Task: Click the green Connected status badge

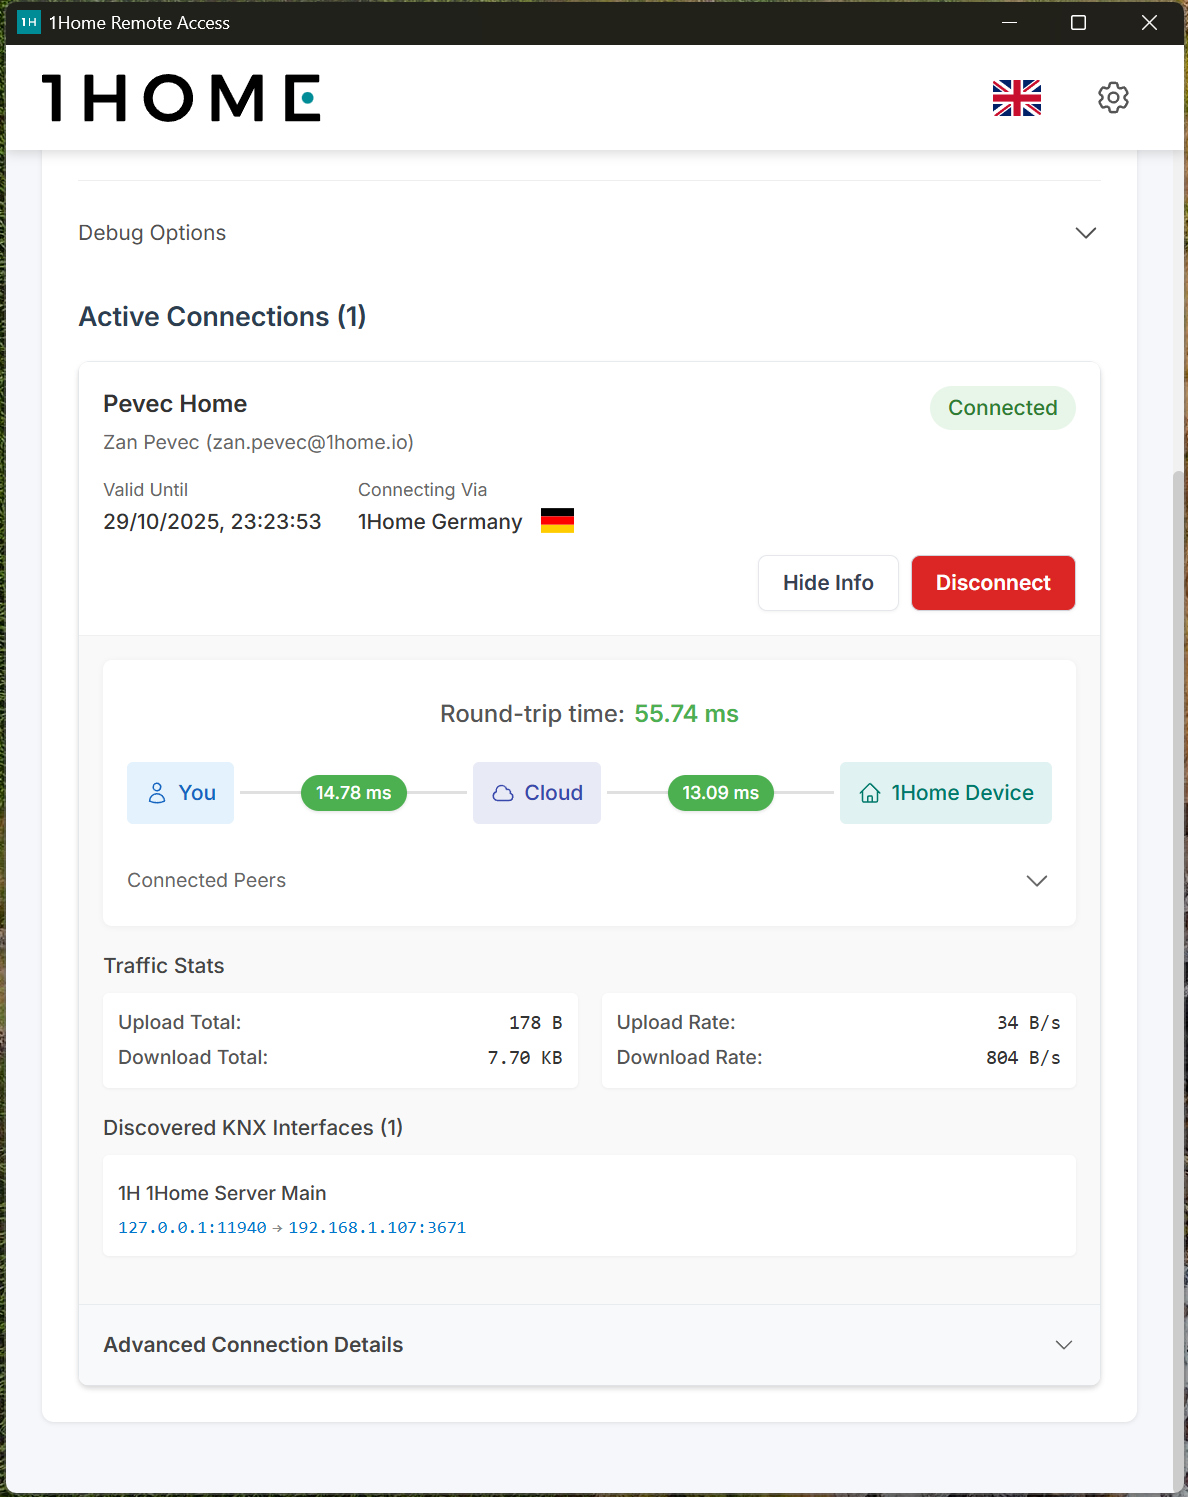Action: pos(1002,408)
